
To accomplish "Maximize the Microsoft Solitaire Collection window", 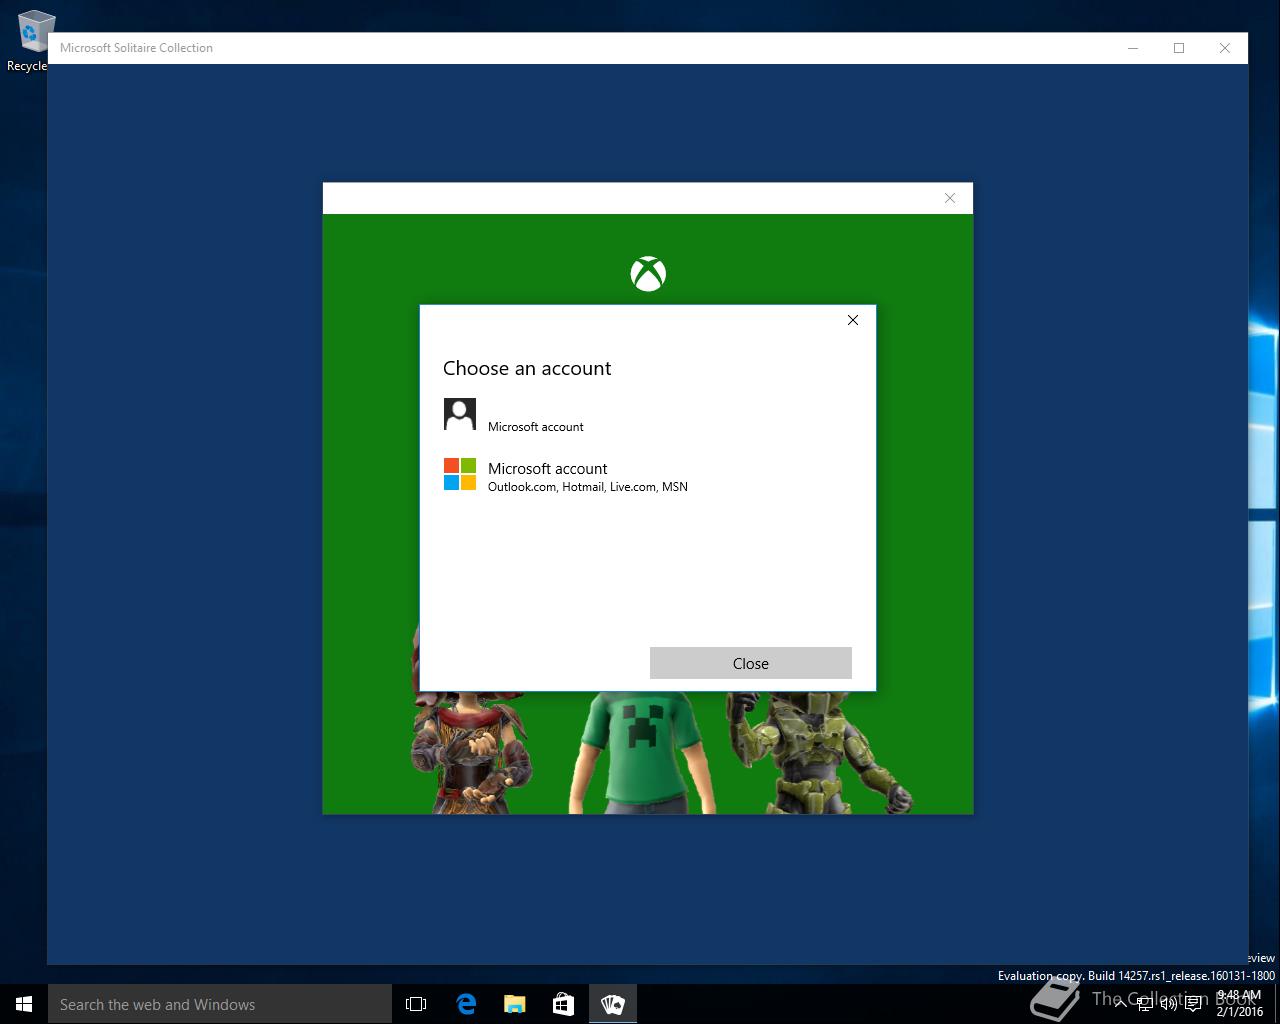I will tap(1179, 48).
